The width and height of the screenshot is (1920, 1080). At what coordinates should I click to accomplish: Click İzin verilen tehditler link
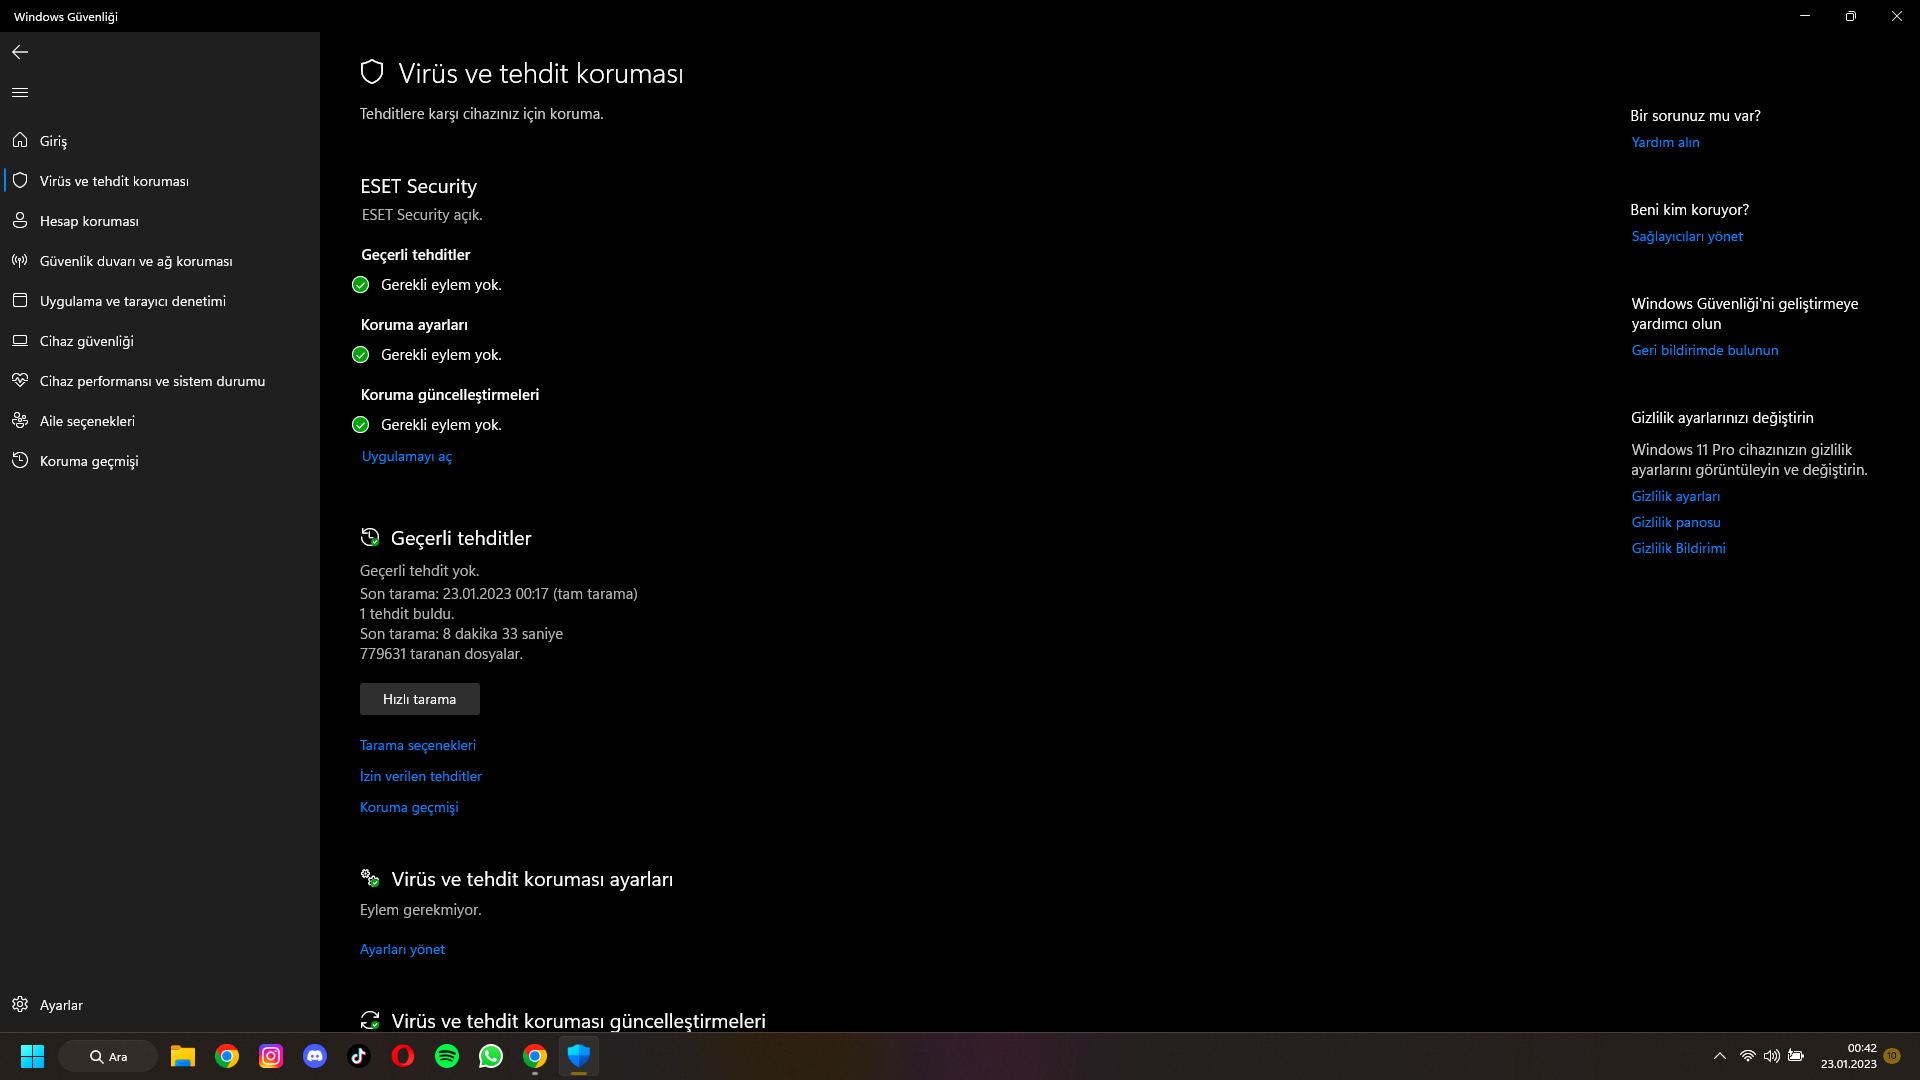(420, 776)
